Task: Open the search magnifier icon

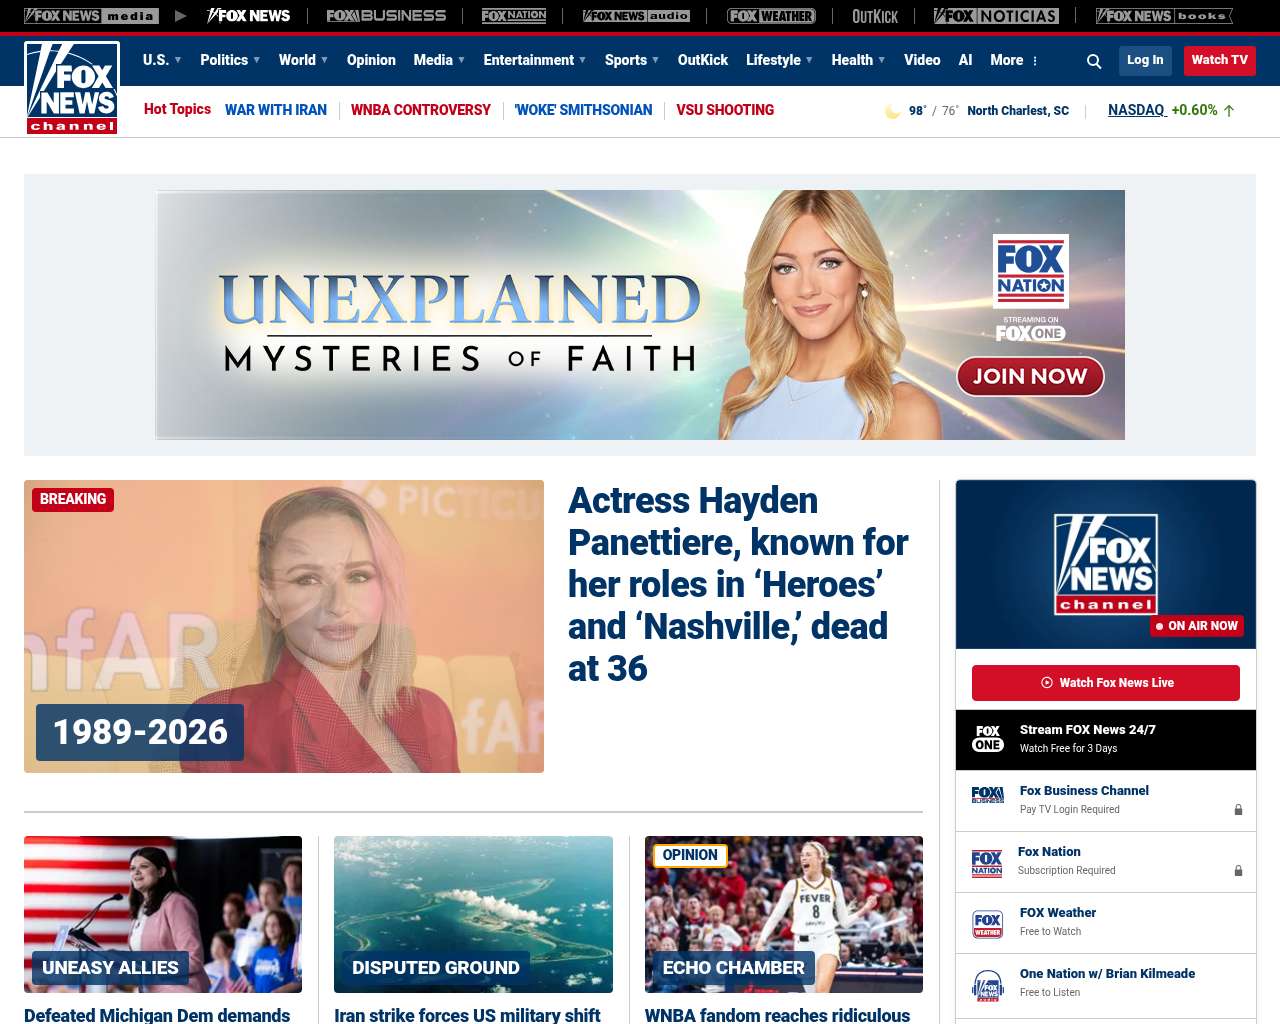Action: [1094, 61]
